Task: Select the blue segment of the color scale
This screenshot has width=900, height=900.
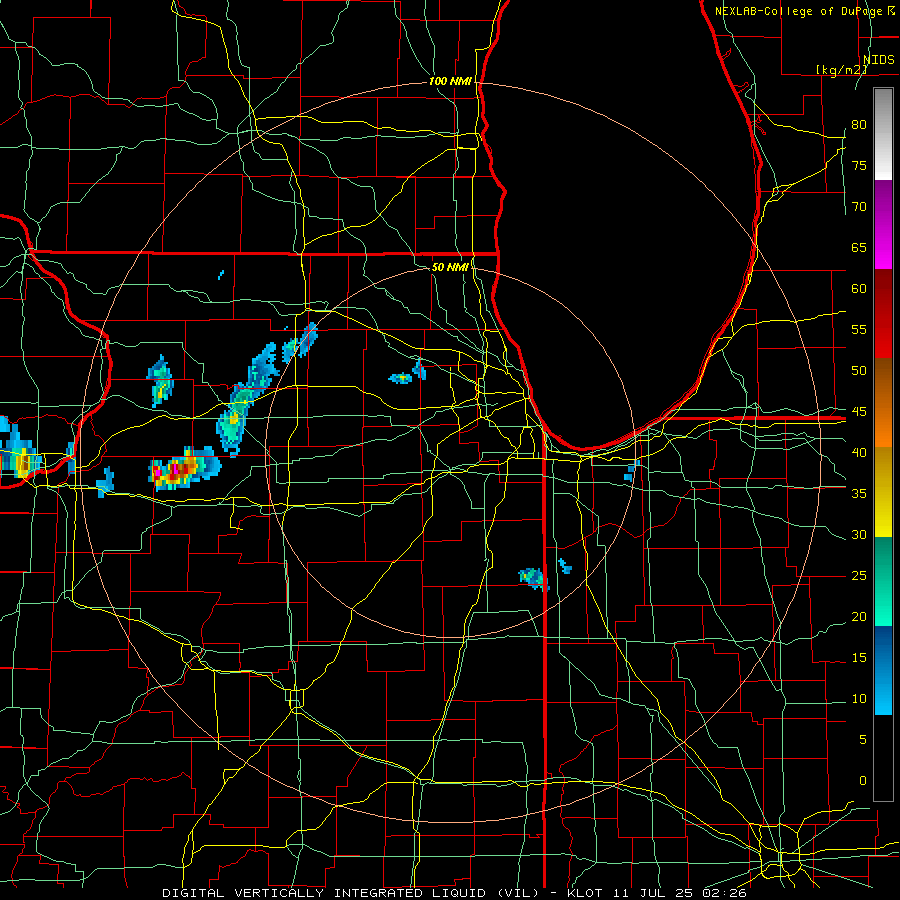Action: point(883,670)
